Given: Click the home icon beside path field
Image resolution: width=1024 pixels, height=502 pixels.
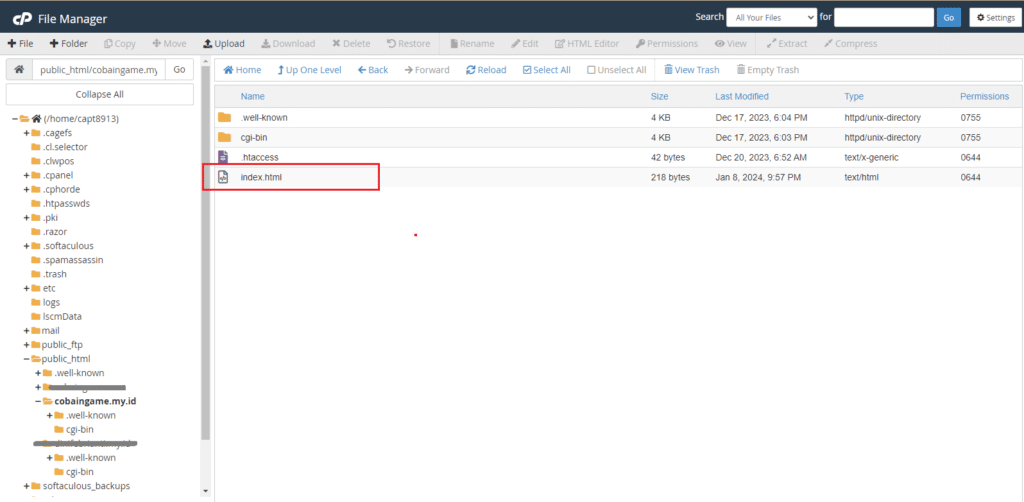Looking at the screenshot, I should point(19,69).
